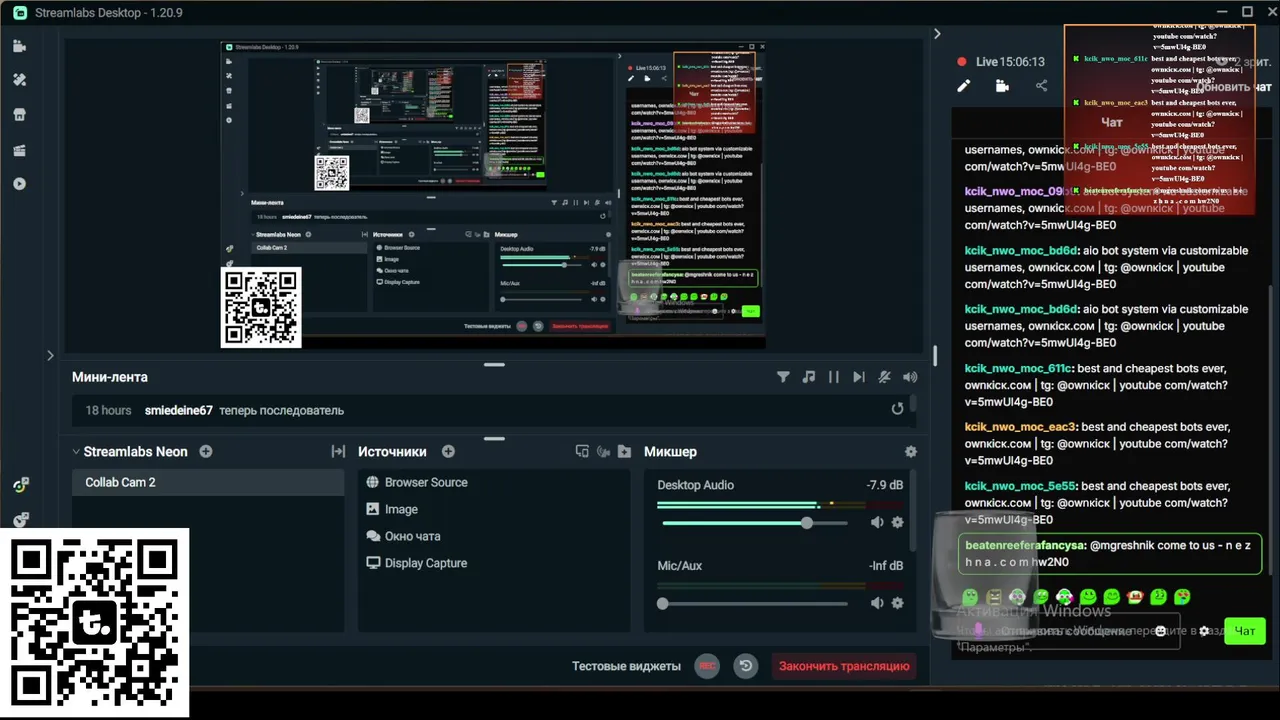Mute Mic/Aux audio
This screenshot has height=720, width=1280.
pyautogui.click(x=877, y=603)
